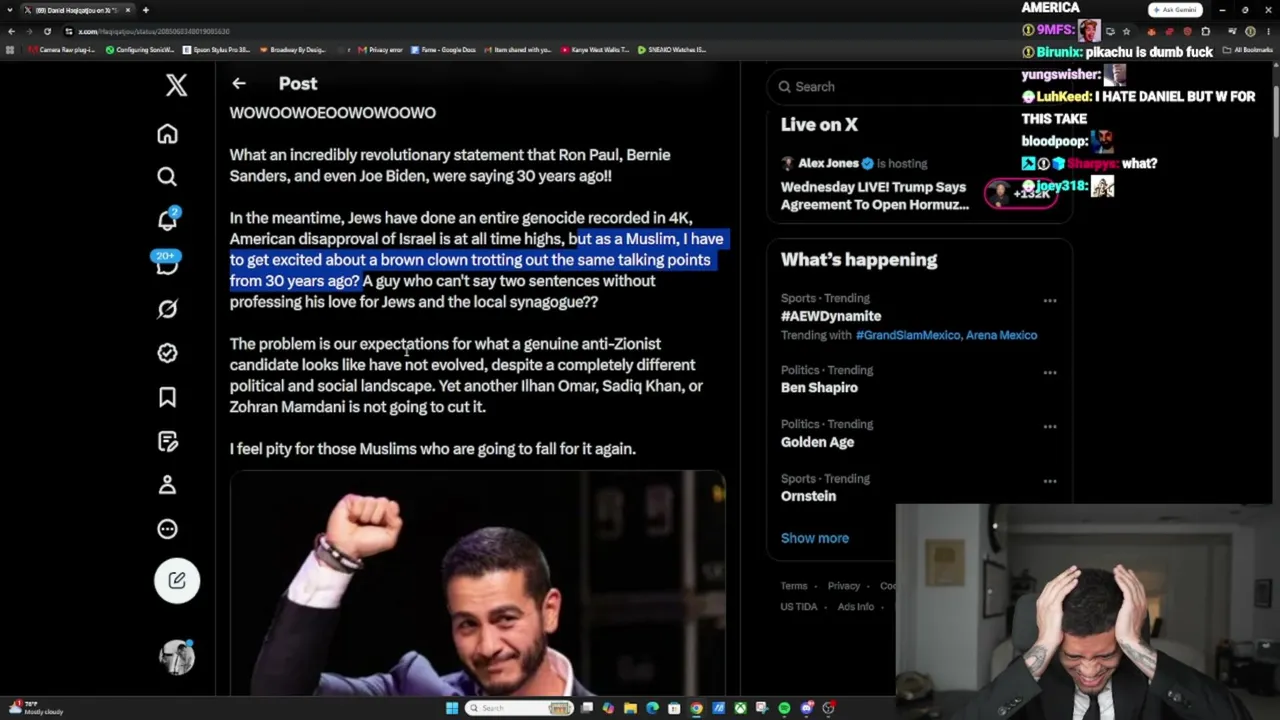Open Chrome from the taskbar
This screenshot has width=1280, height=720.
[696, 708]
